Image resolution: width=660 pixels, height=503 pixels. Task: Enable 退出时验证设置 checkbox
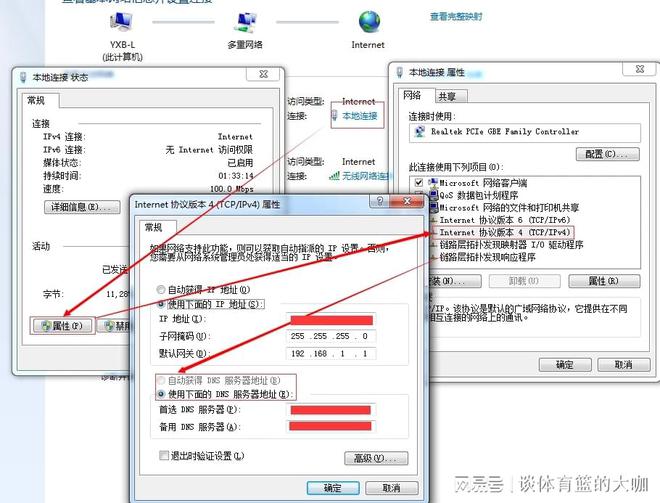click(x=164, y=456)
